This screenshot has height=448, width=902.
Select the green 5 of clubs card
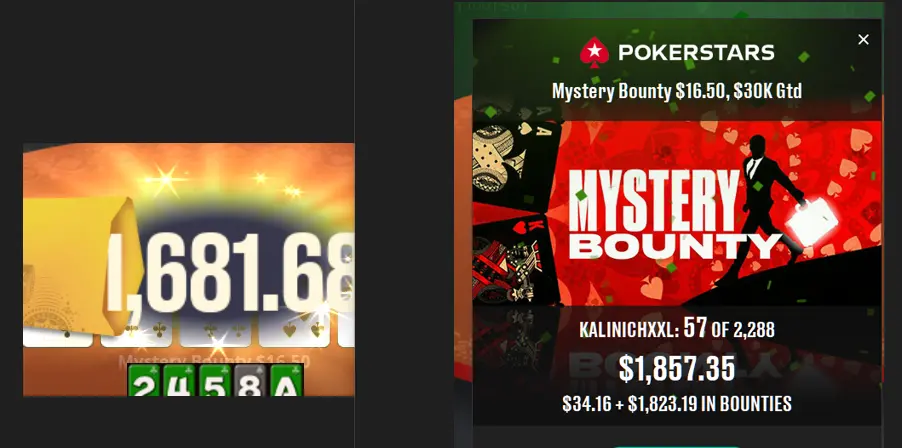tap(215, 380)
